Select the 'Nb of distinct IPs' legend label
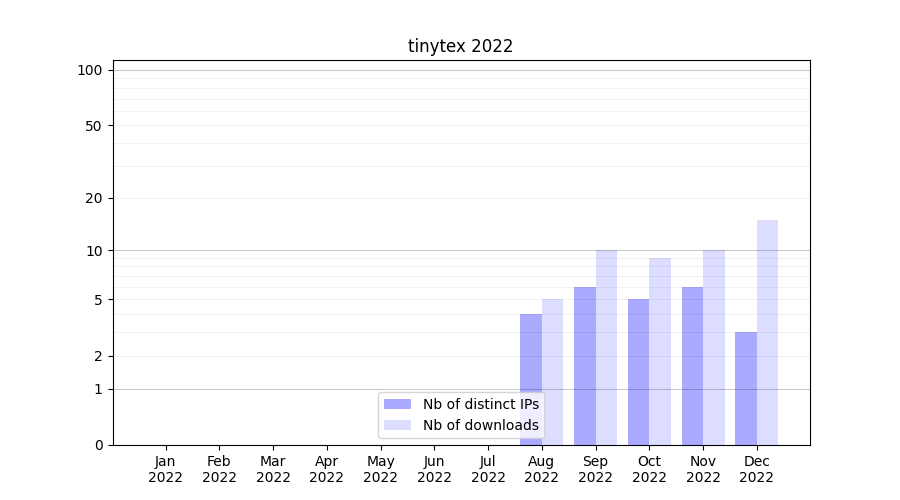The width and height of the screenshot is (900, 500). coord(480,404)
